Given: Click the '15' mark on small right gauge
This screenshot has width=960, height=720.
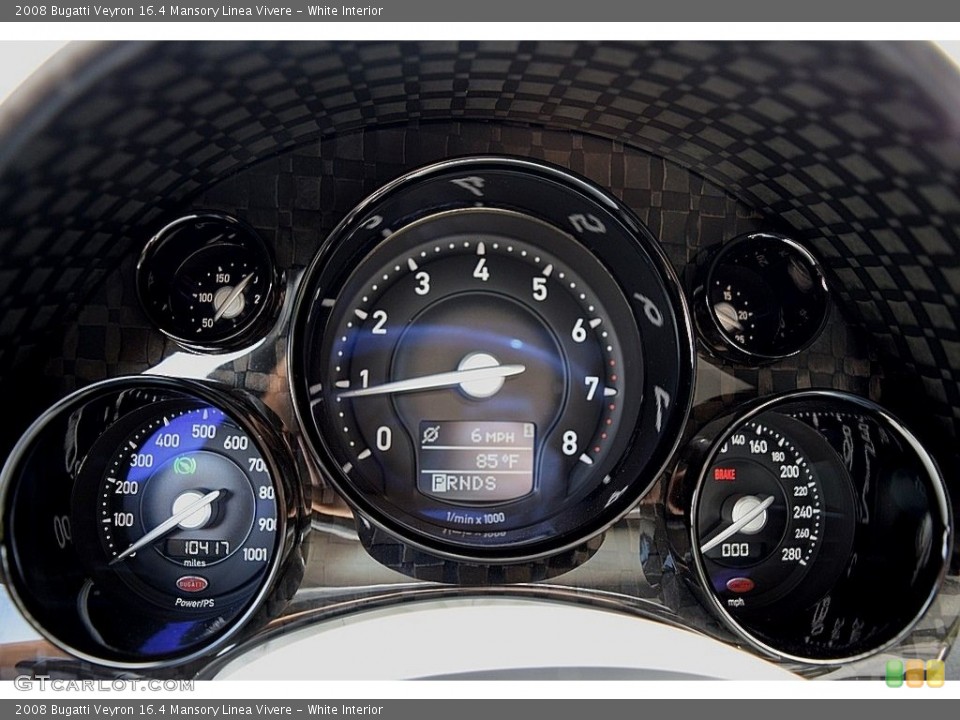Looking at the screenshot, I should click(727, 295).
